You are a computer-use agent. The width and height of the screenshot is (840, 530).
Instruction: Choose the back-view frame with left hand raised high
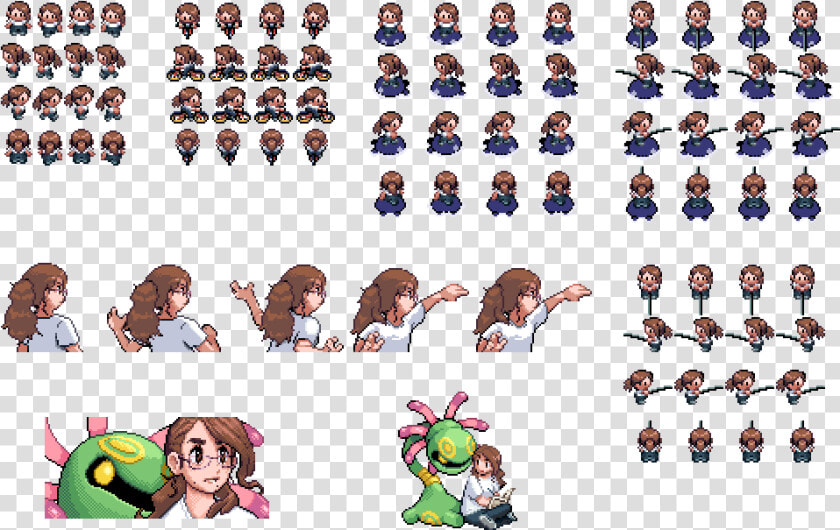[287, 308]
